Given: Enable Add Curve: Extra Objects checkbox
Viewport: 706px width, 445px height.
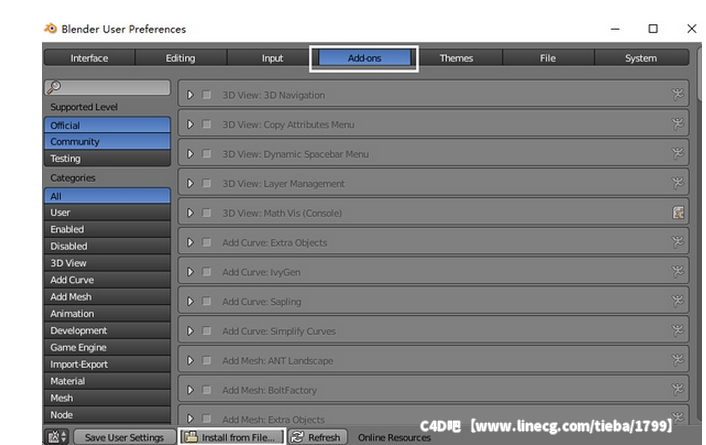Looking at the screenshot, I should click(206, 242).
